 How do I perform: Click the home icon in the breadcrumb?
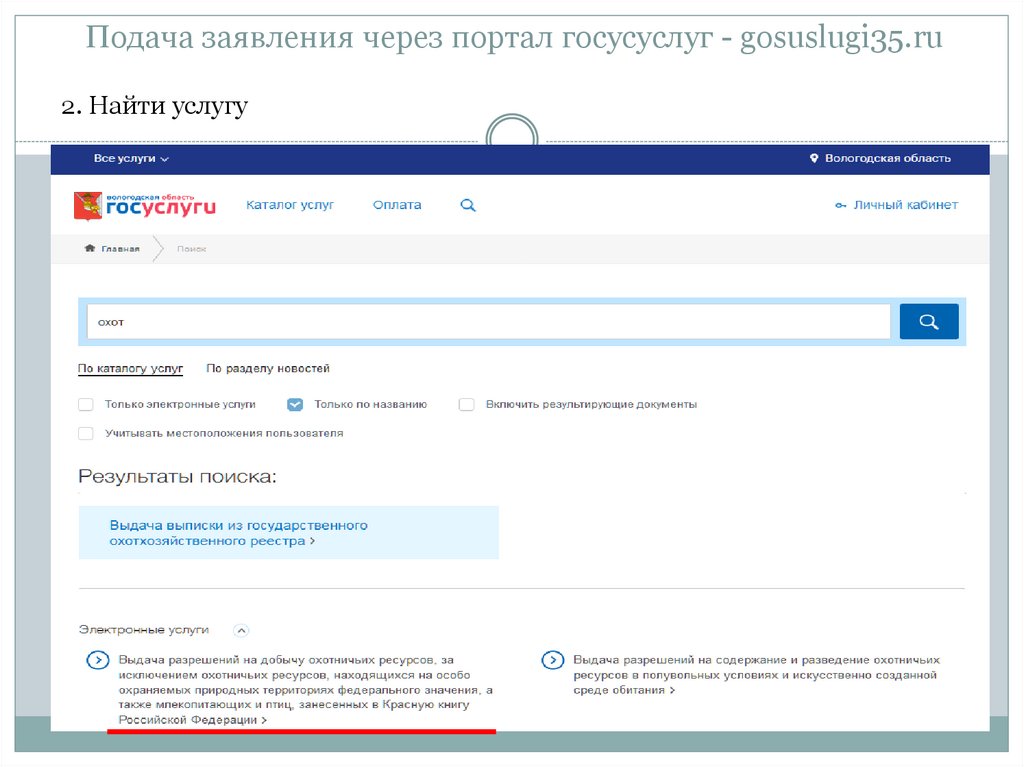pyautogui.click(x=90, y=248)
